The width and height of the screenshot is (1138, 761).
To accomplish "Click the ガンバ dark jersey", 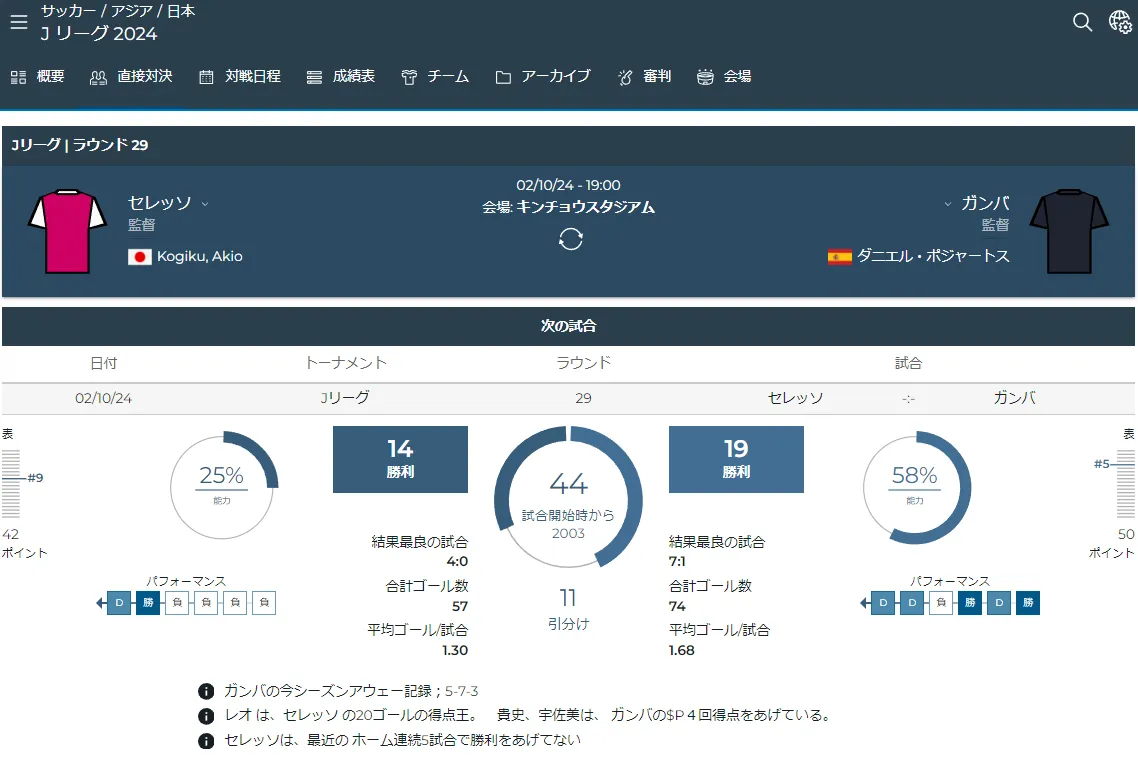I will pos(1069,231).
